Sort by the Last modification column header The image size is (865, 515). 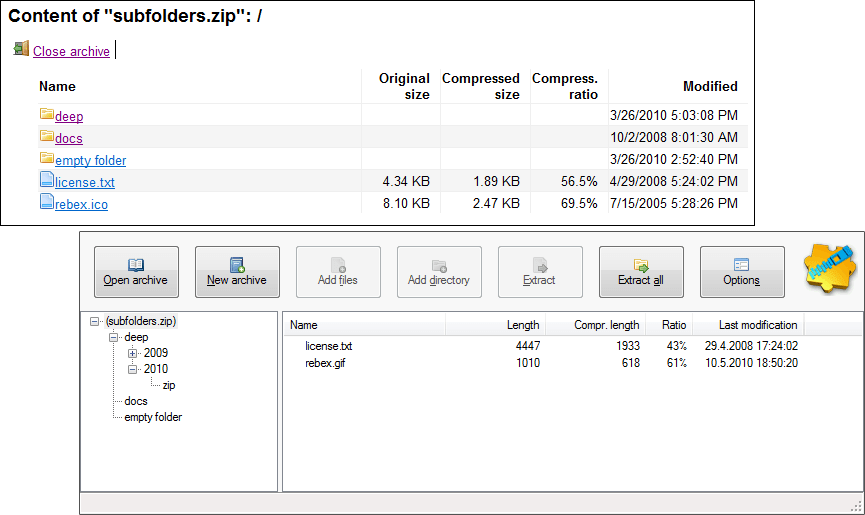[748, 325]
